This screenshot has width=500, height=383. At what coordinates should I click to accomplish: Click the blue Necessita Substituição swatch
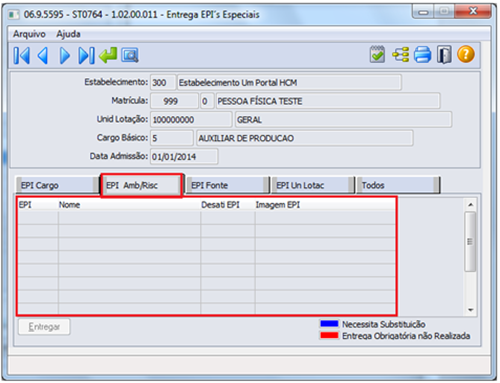[329, 324]
